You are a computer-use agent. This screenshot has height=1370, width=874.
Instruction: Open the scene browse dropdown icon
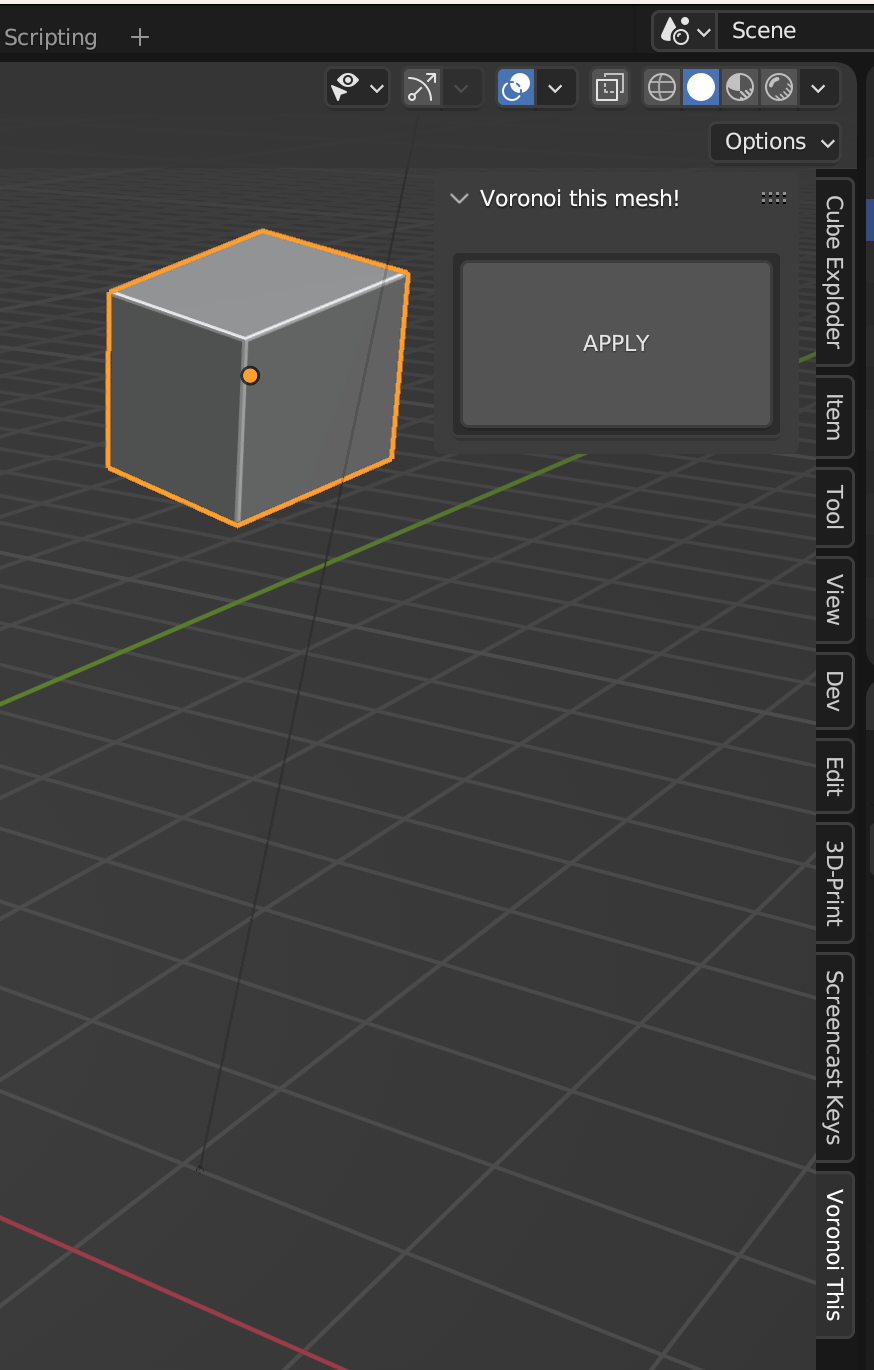(x=685, y=31)
